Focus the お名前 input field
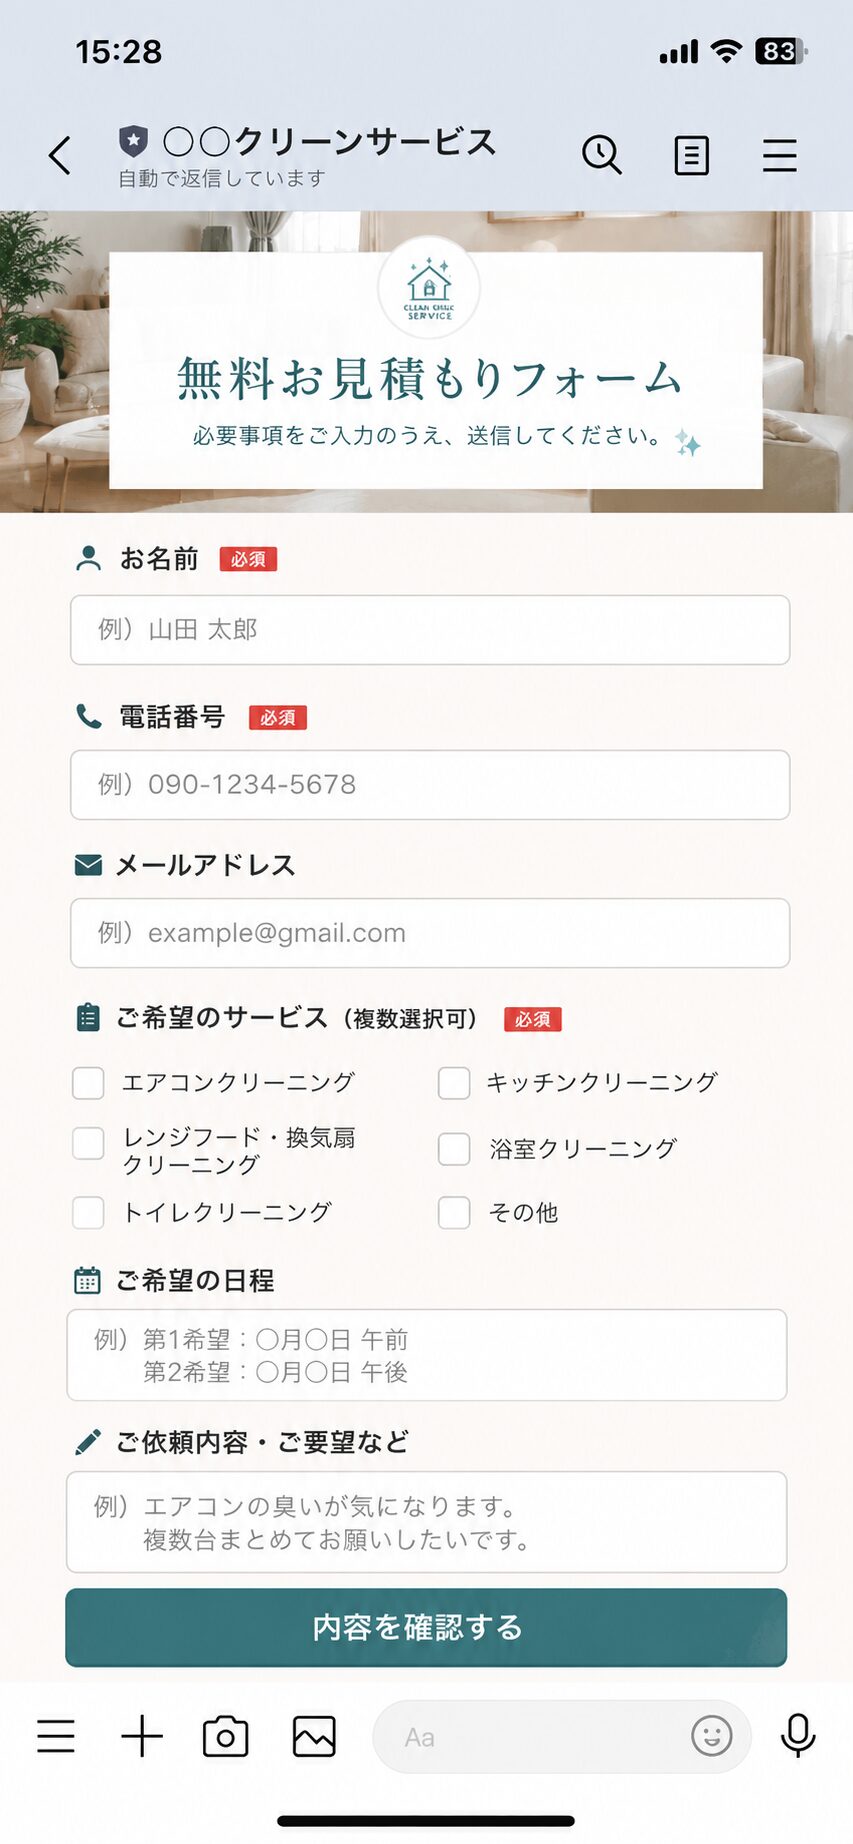The height and width of the screenshot is (1844, 853). [430, 630]
